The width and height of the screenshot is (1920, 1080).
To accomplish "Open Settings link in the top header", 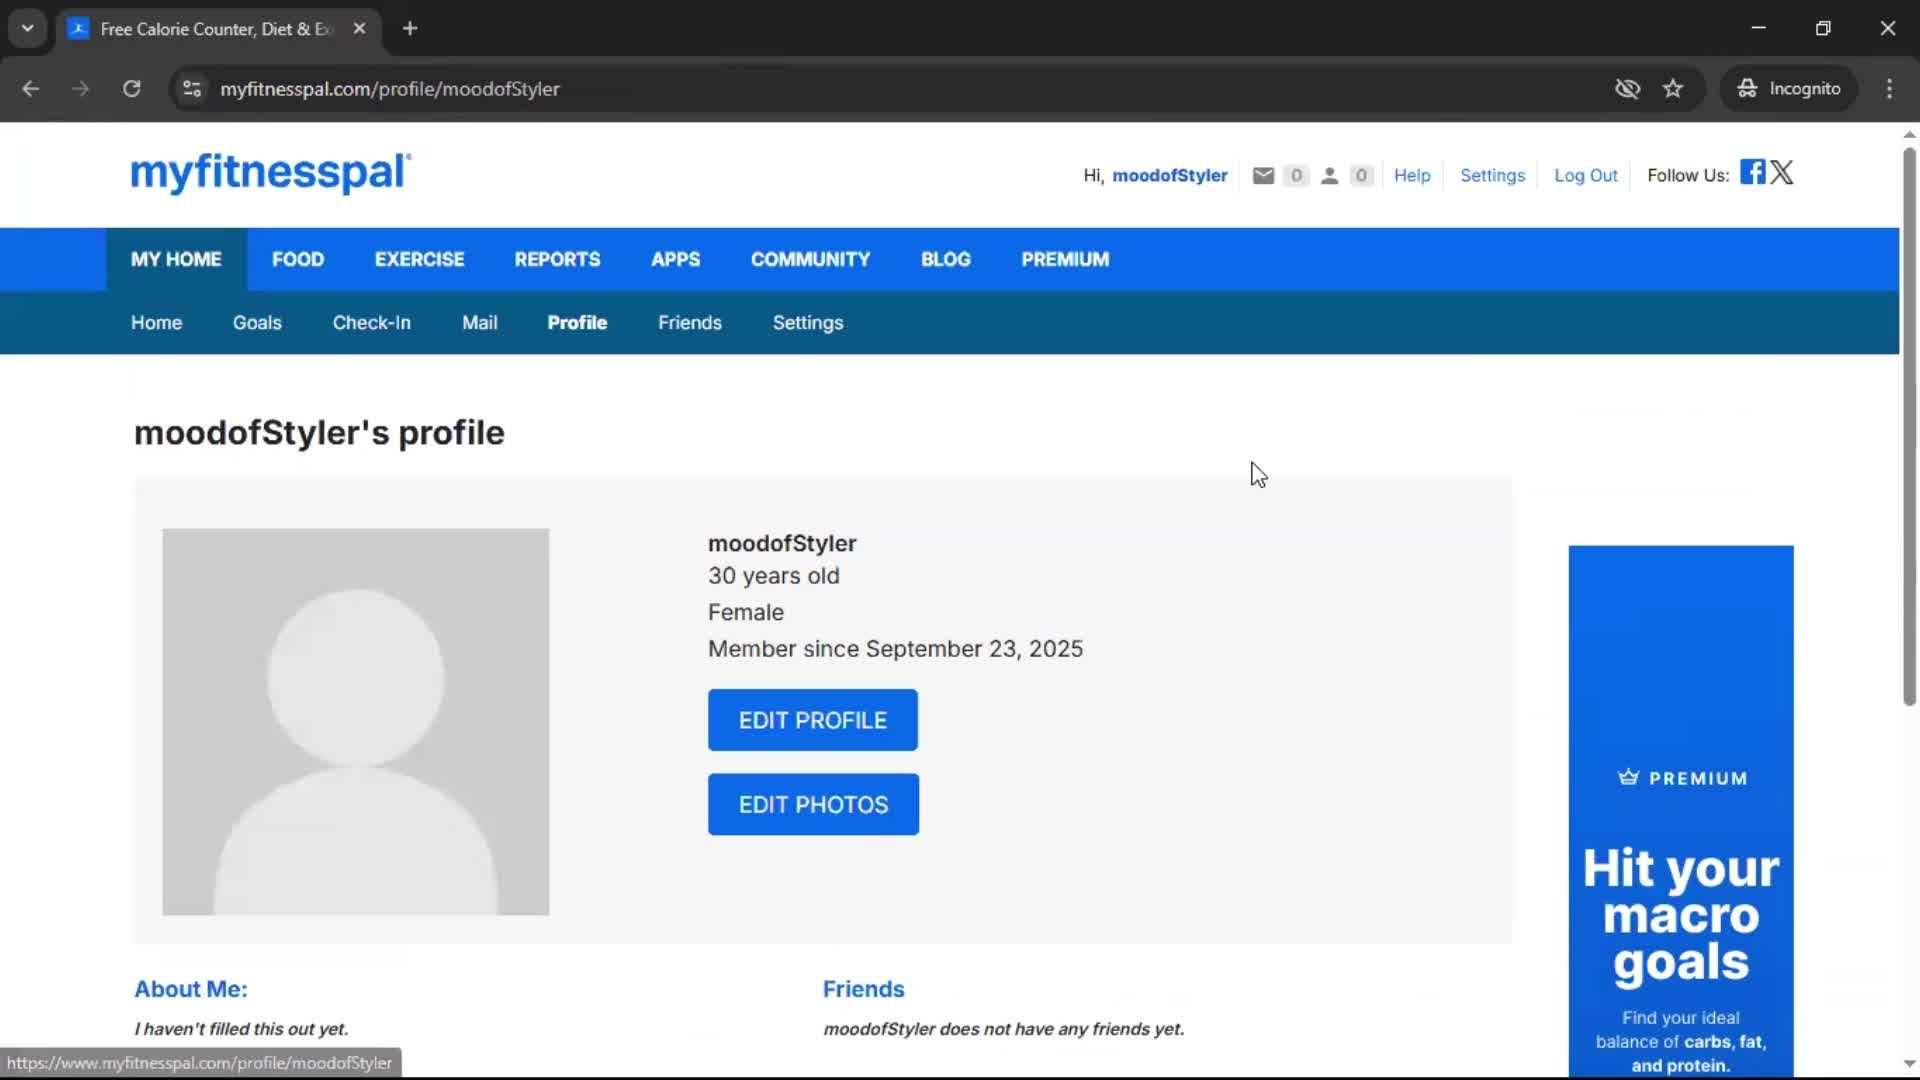I will click(x=1492, y=176).
